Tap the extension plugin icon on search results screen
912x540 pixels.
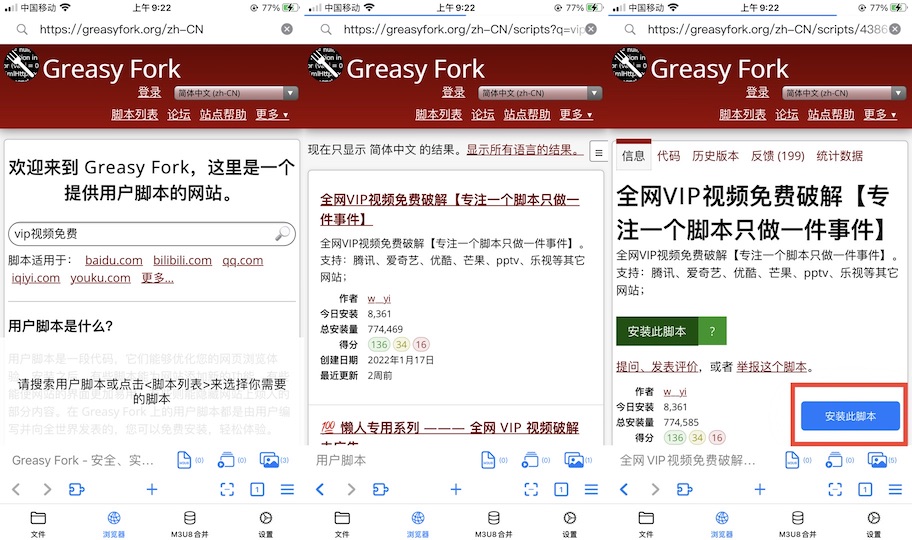380,489
